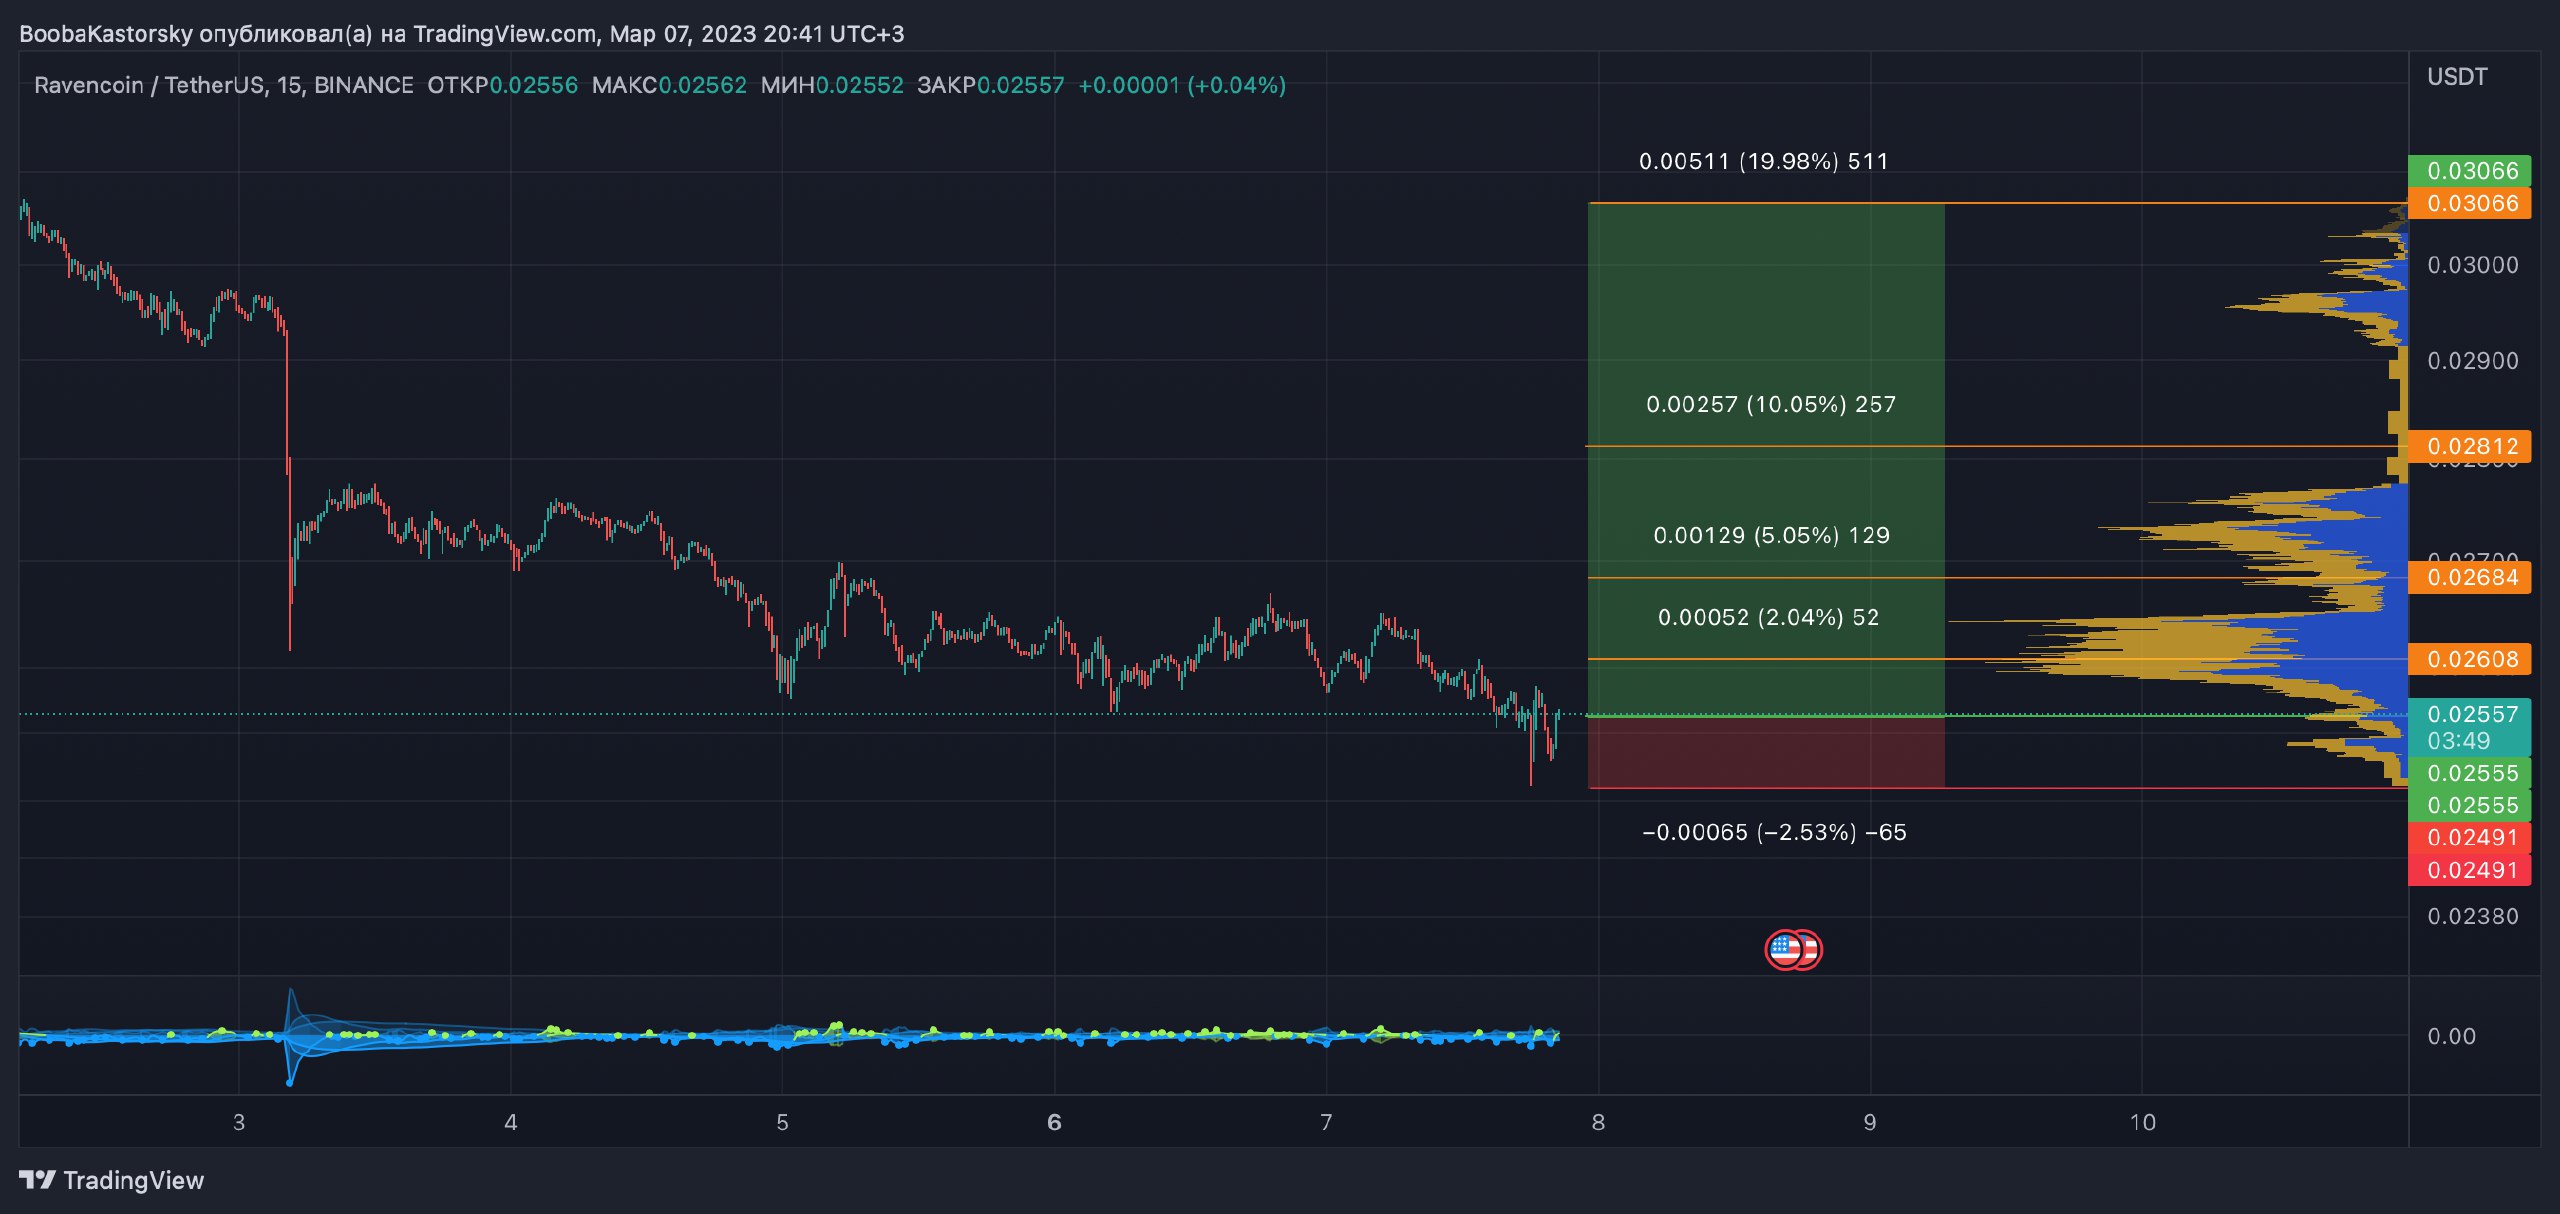This screenshot has width=2560, height=1214.
Task: Click date label 5 on time axis
Action: [x=783, y=1122]
